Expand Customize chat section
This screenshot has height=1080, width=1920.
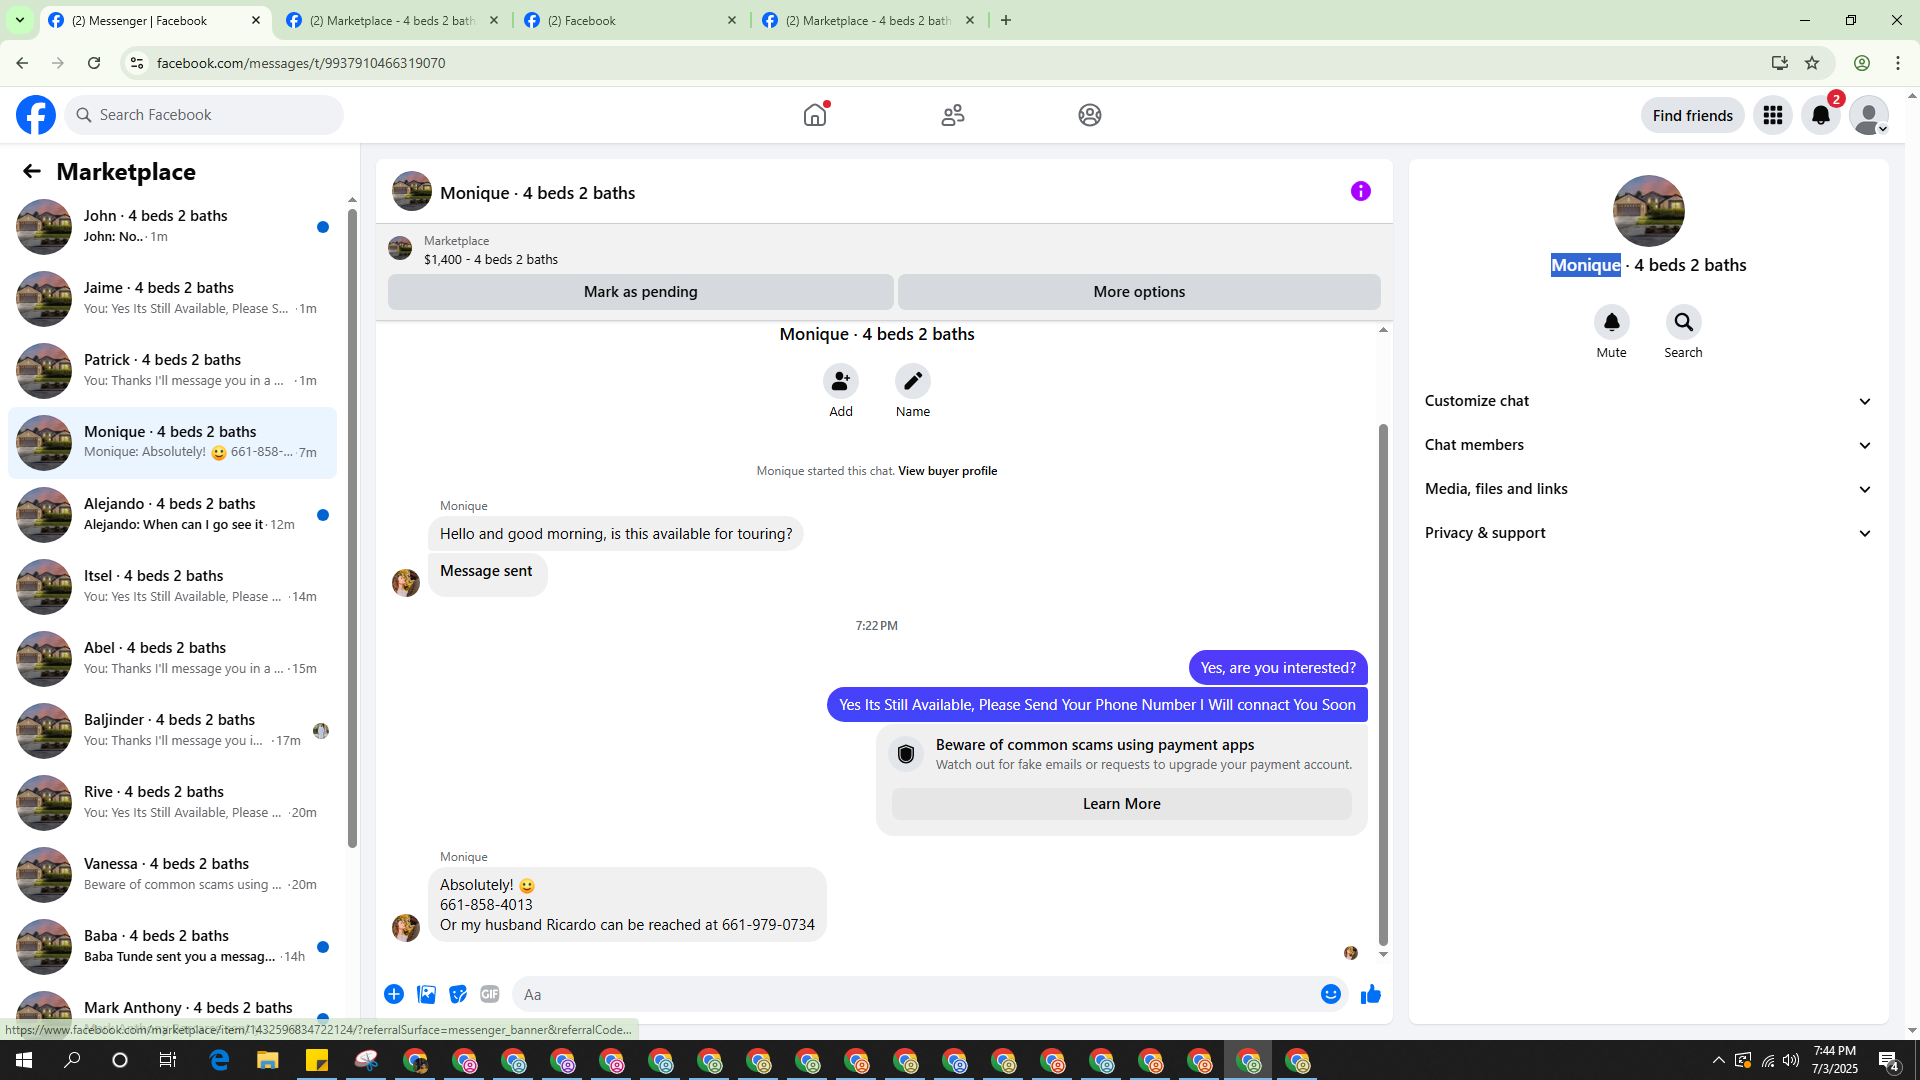(1647, 401)
